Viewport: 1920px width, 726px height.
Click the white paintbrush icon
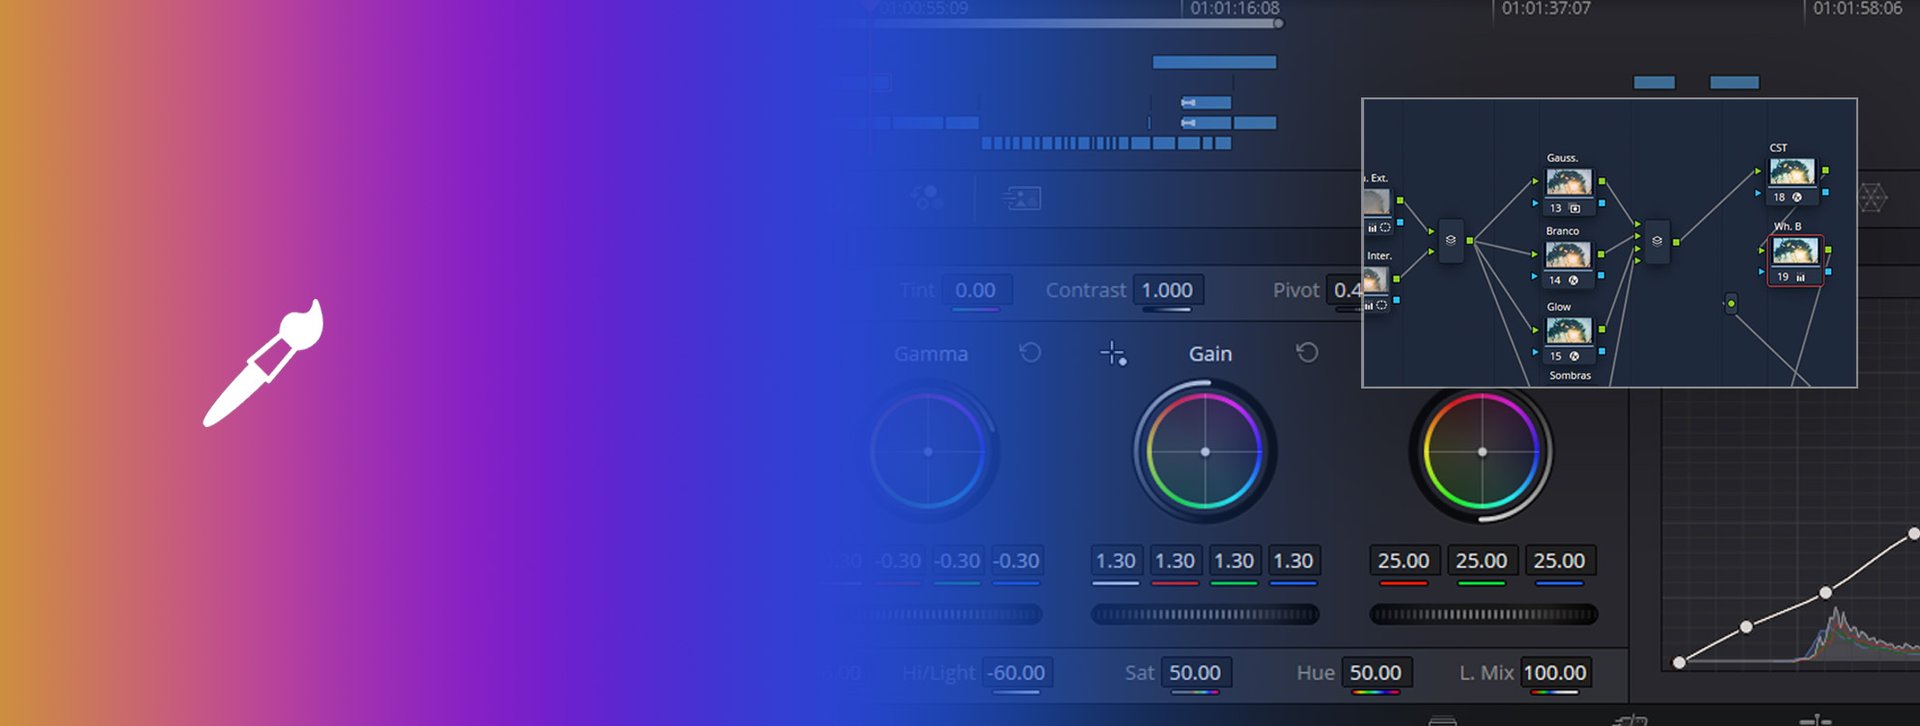click(264, 363)
